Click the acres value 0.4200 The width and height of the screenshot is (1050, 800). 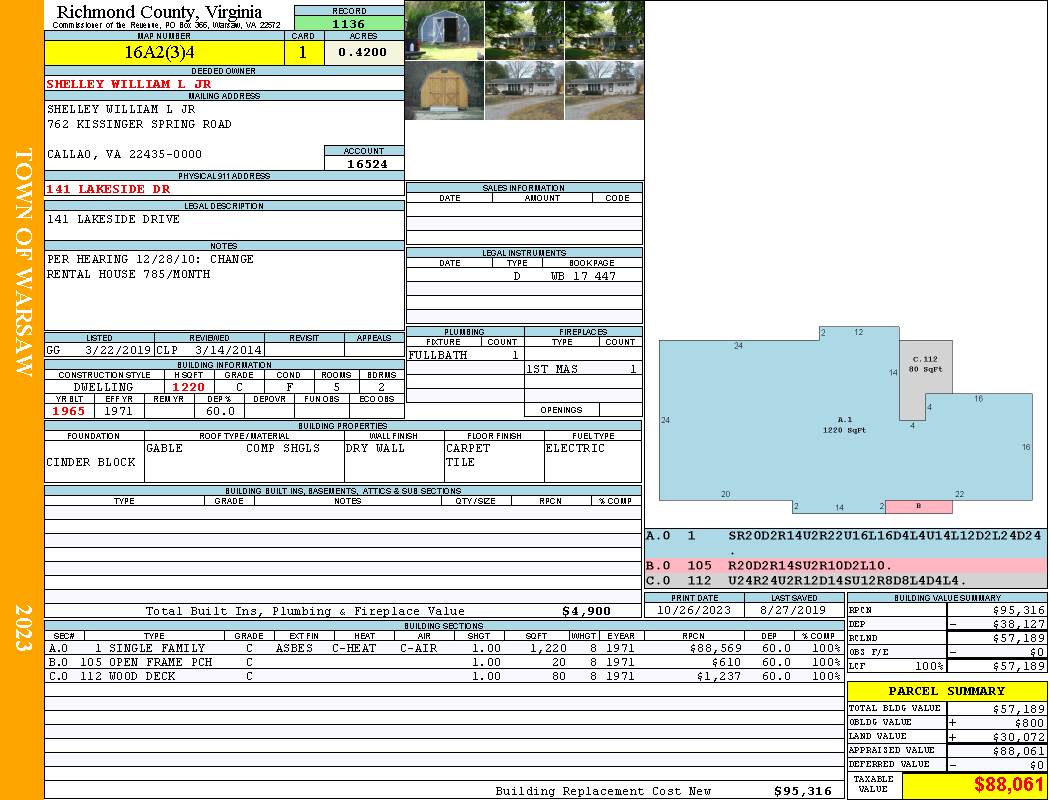point(363,52)
